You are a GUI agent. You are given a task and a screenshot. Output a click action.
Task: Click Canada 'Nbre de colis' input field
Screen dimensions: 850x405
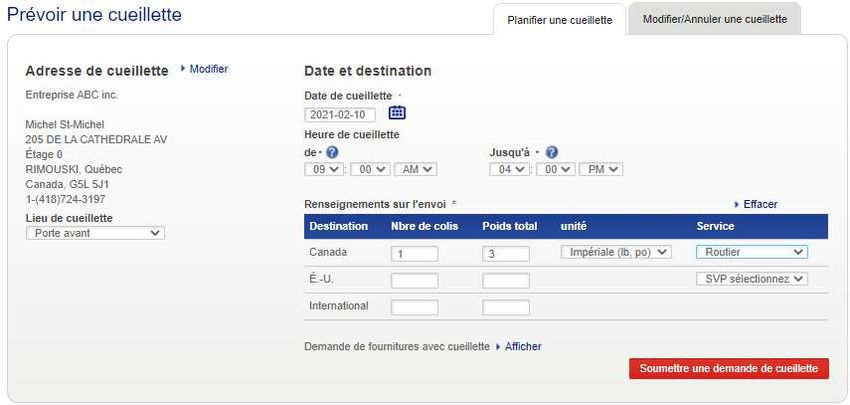point(414,254)
